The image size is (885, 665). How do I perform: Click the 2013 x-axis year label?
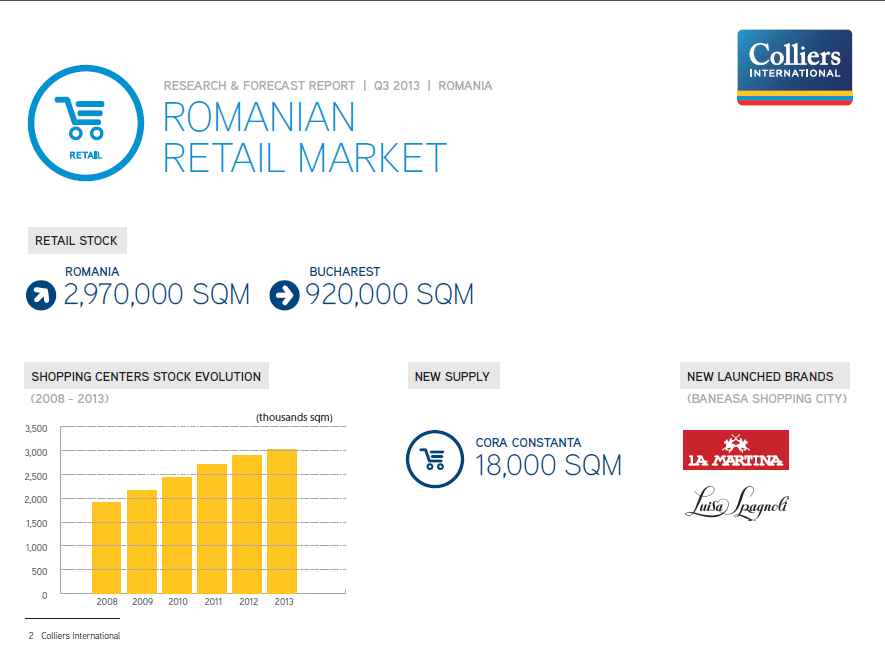(284, 602)
